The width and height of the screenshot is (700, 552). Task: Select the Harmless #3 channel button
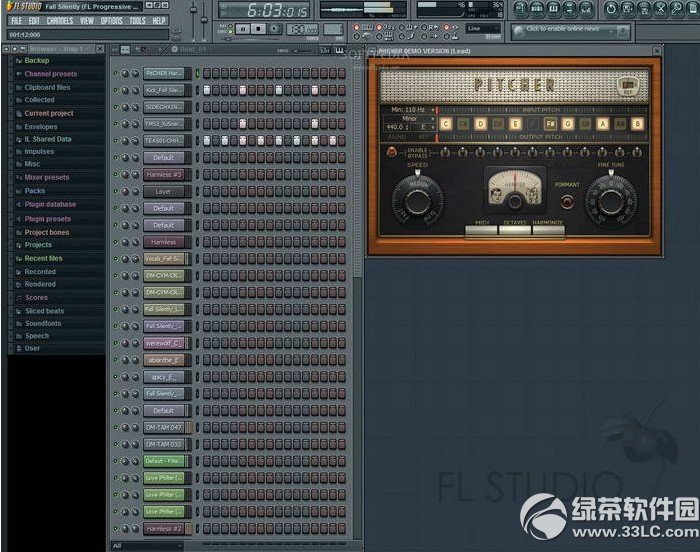165,175
